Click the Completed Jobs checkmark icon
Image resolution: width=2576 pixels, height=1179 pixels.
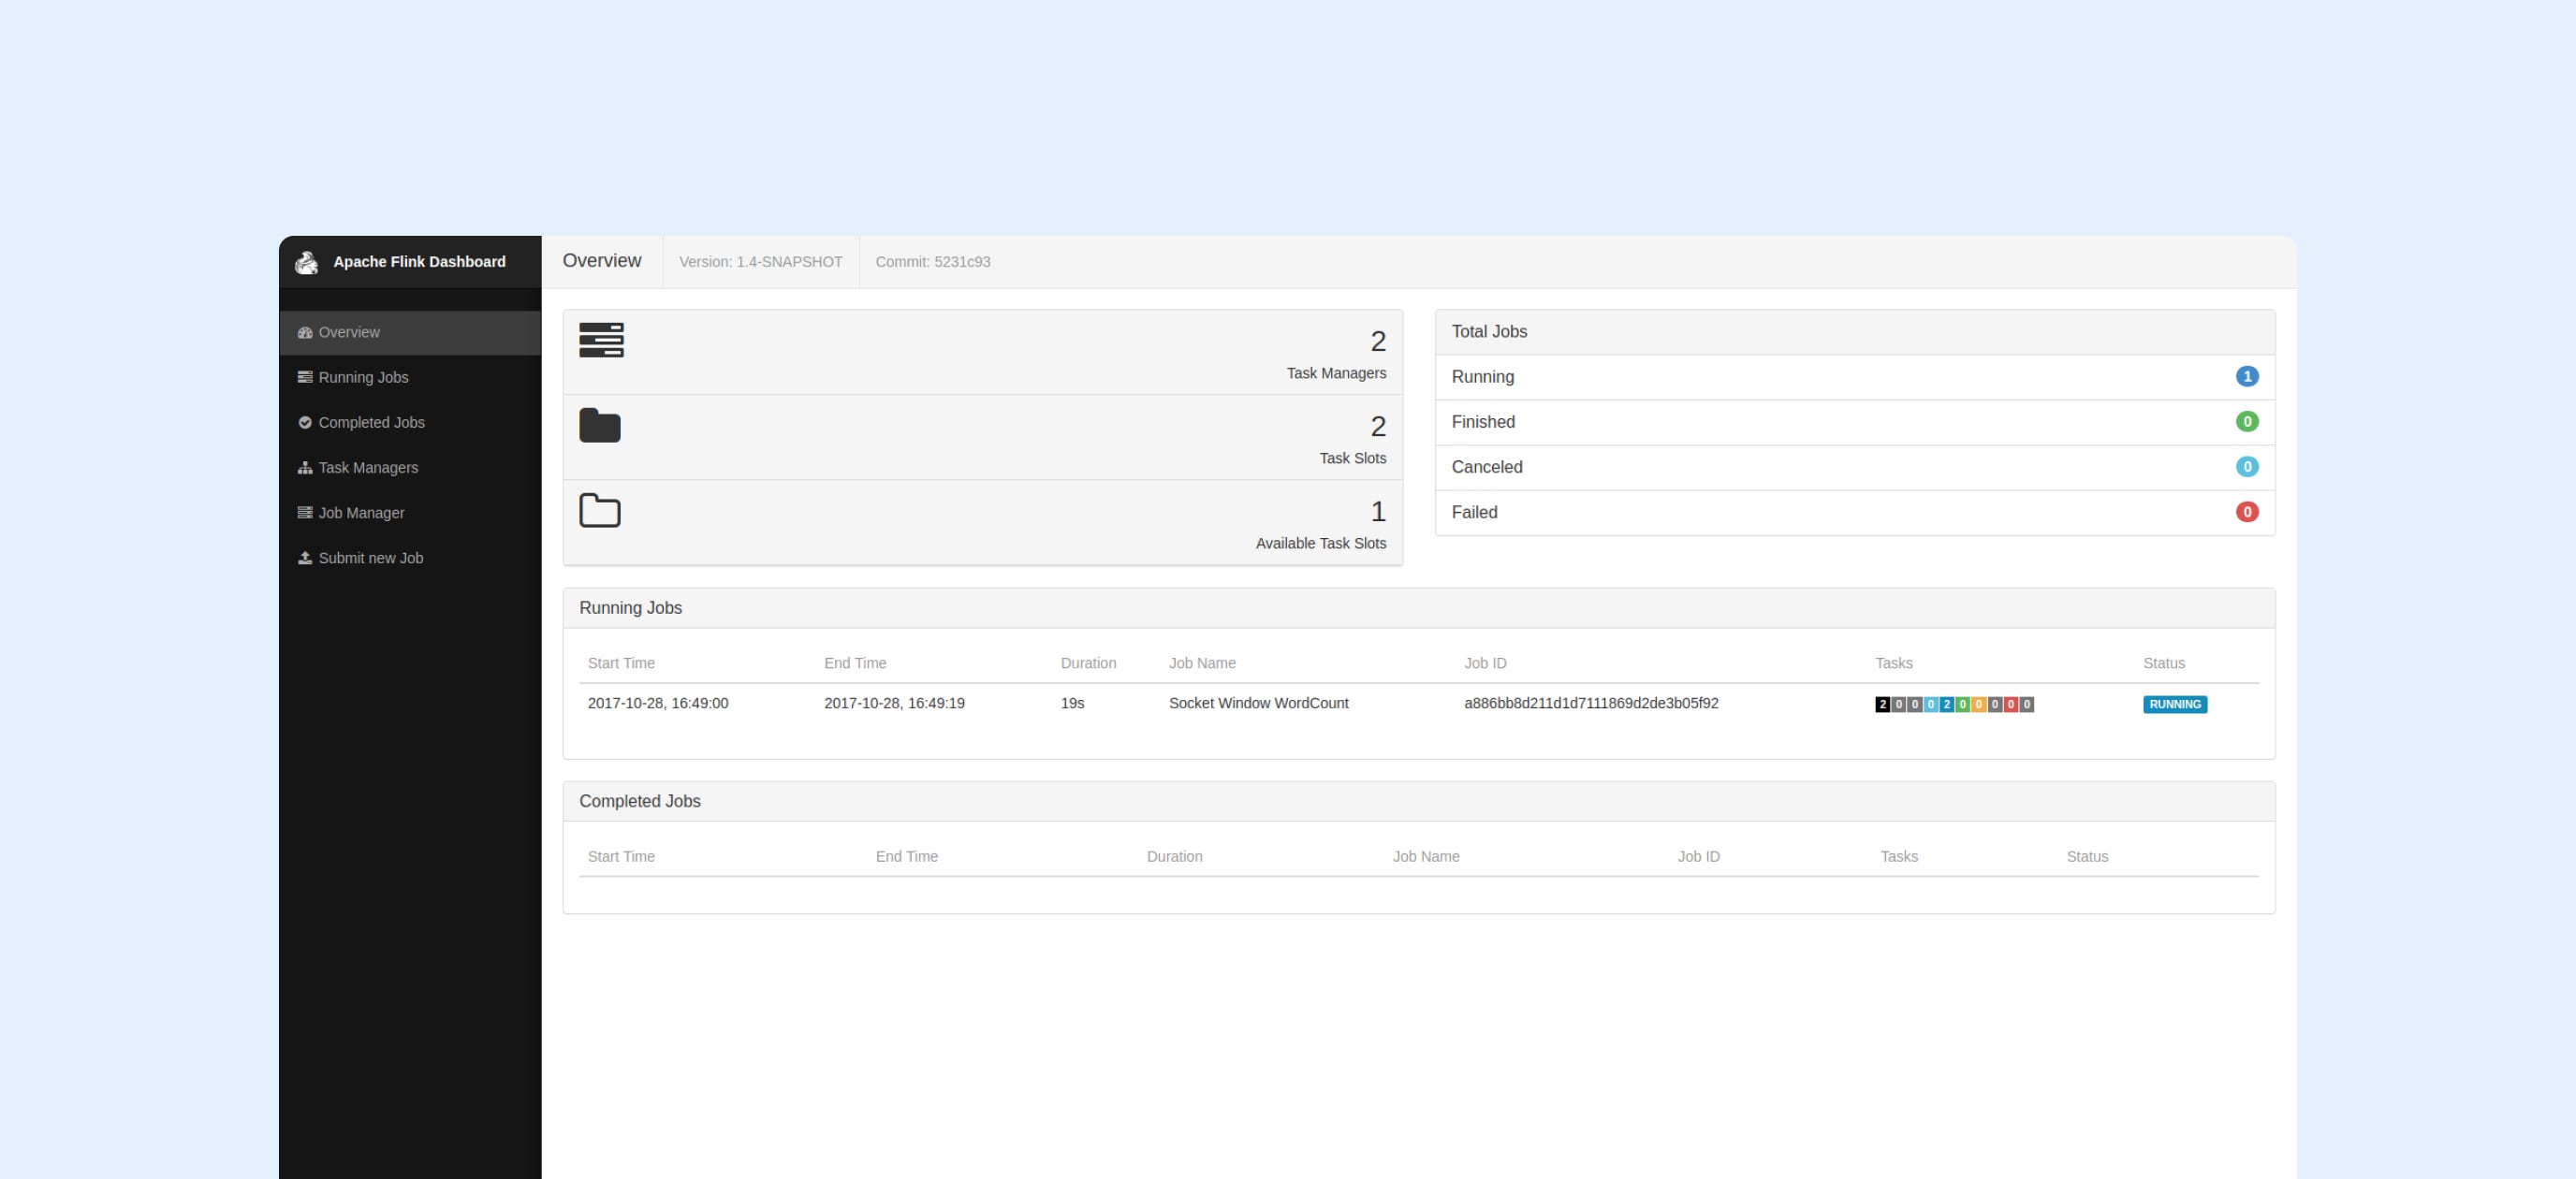pos(305,422)
